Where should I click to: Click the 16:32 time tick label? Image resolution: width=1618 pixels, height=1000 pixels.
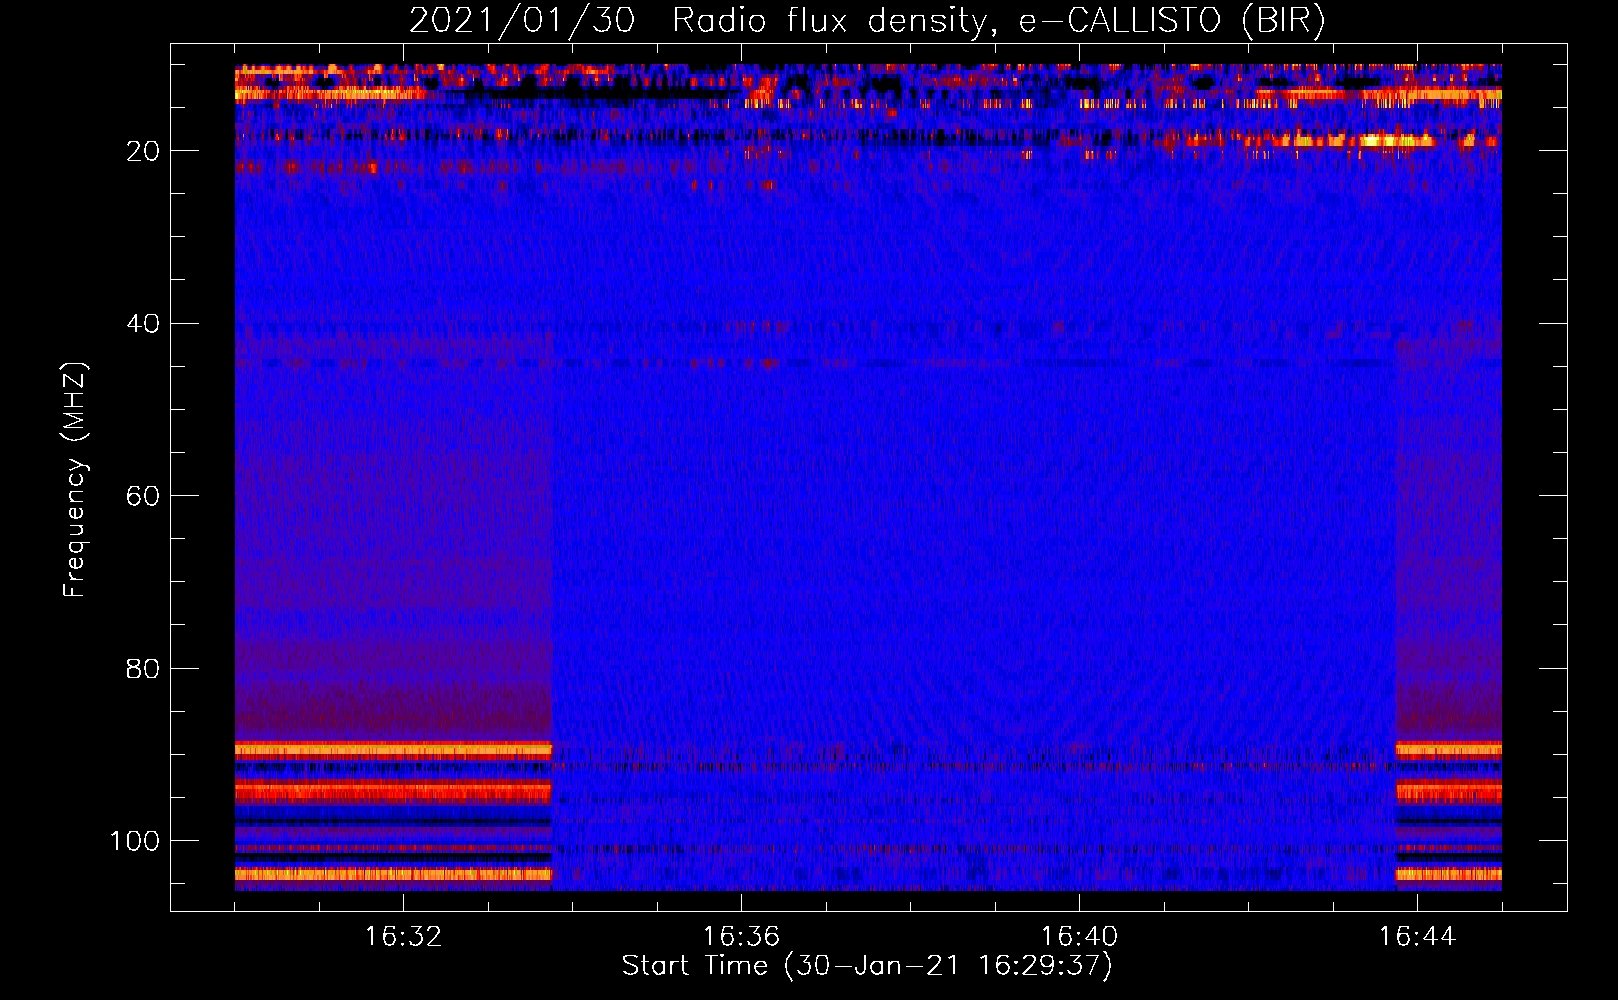[x=403, y=937]
